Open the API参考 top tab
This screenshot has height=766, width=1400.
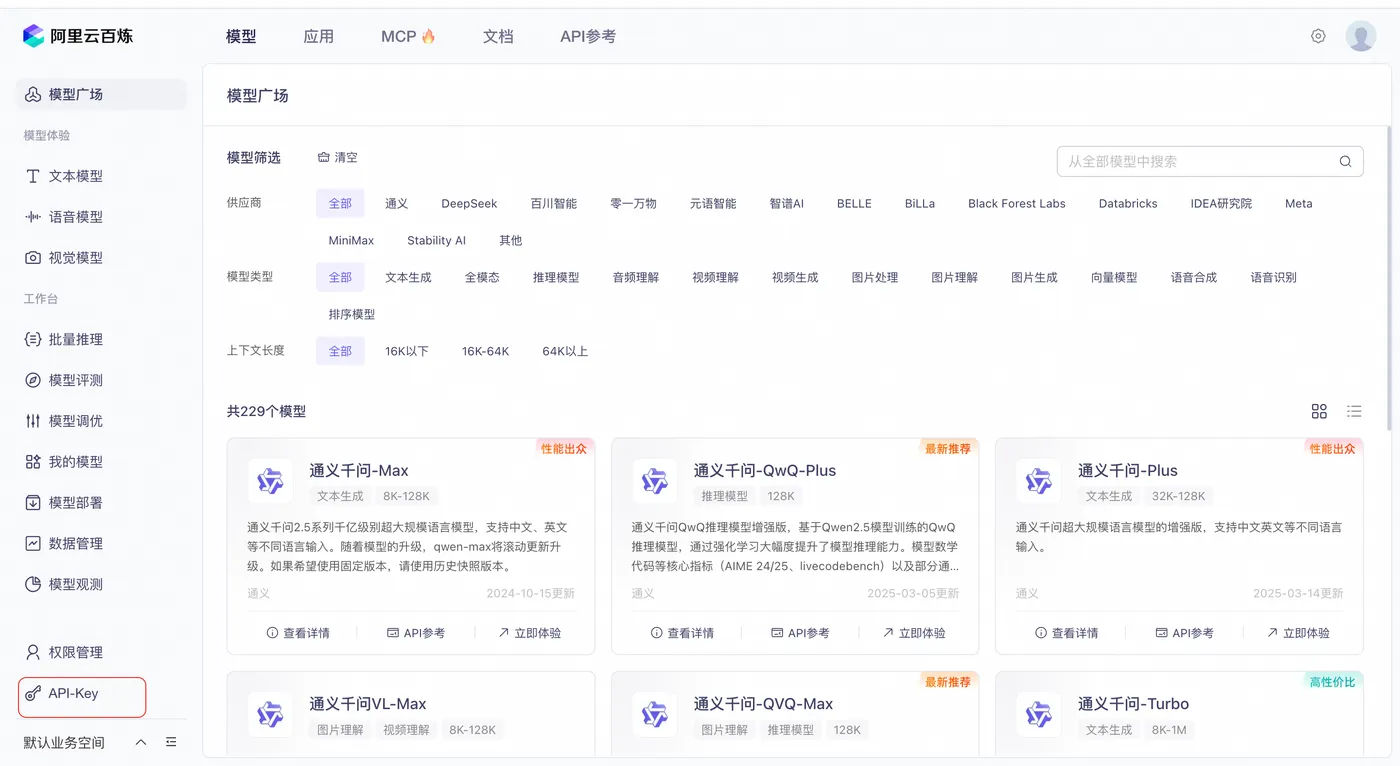[x=588, y=36]
